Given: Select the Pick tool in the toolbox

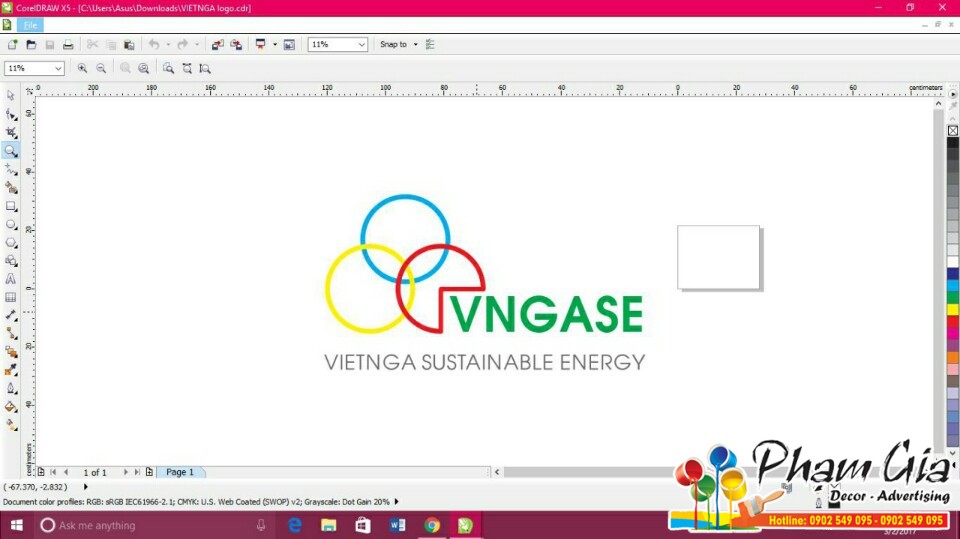Looking at the screenshot, I should (11, 95).
